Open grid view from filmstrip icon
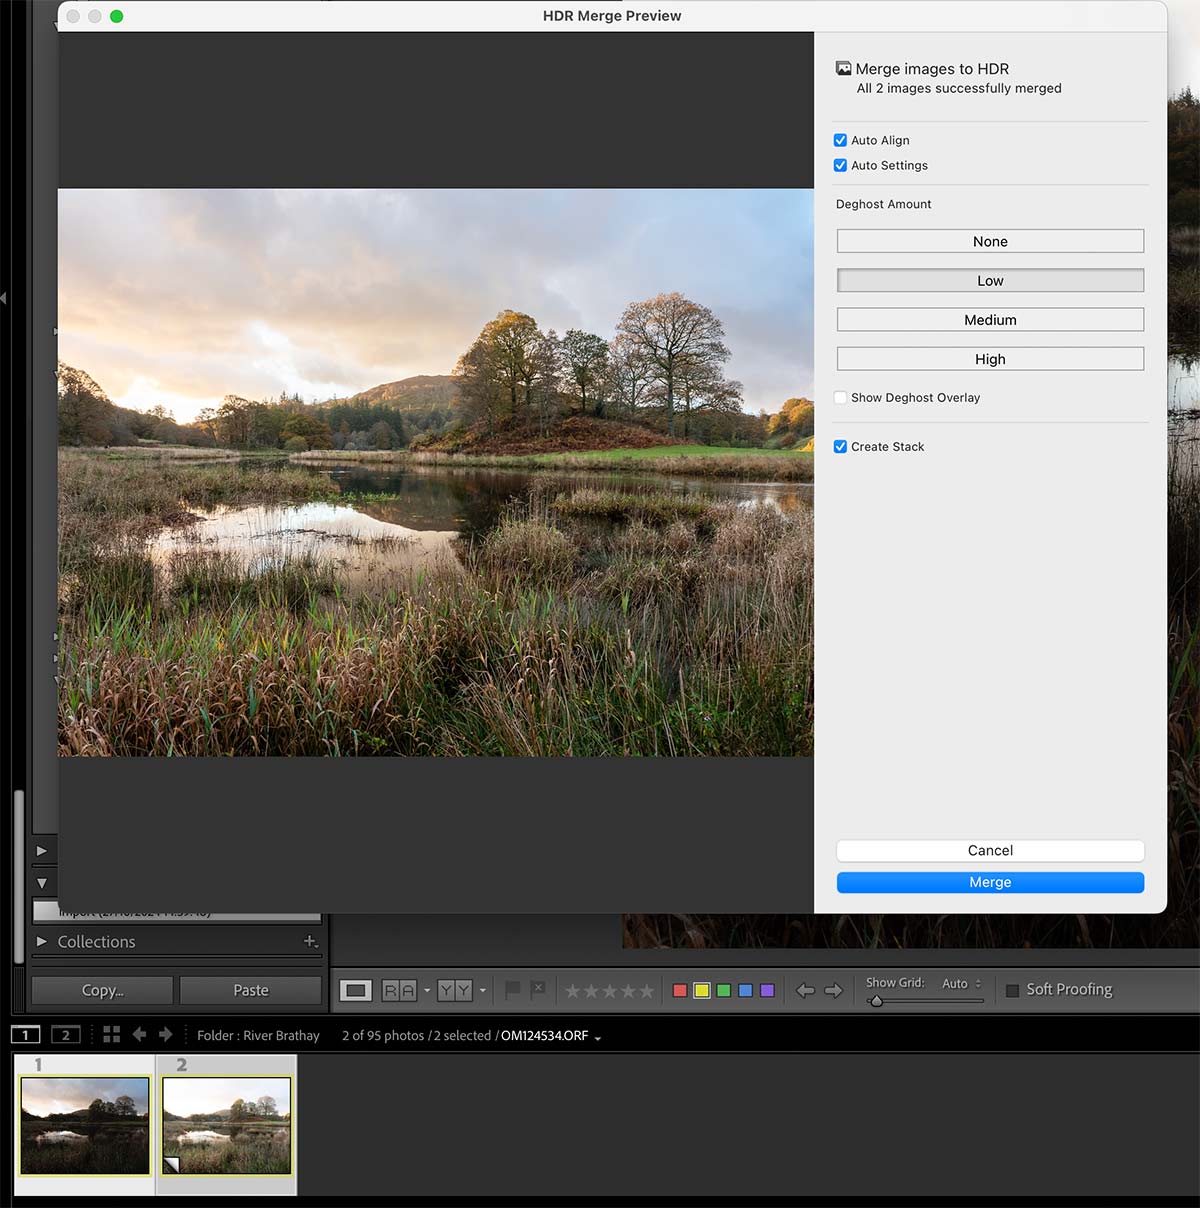 pos(111,1035)
